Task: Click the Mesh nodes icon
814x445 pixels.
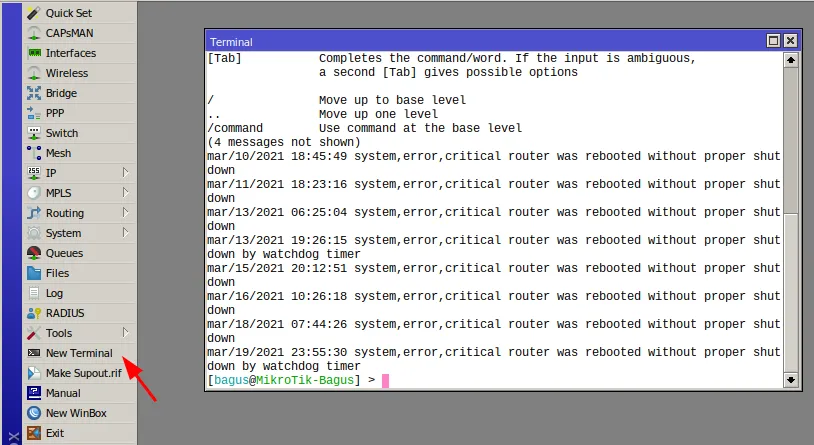Action: 34,153
